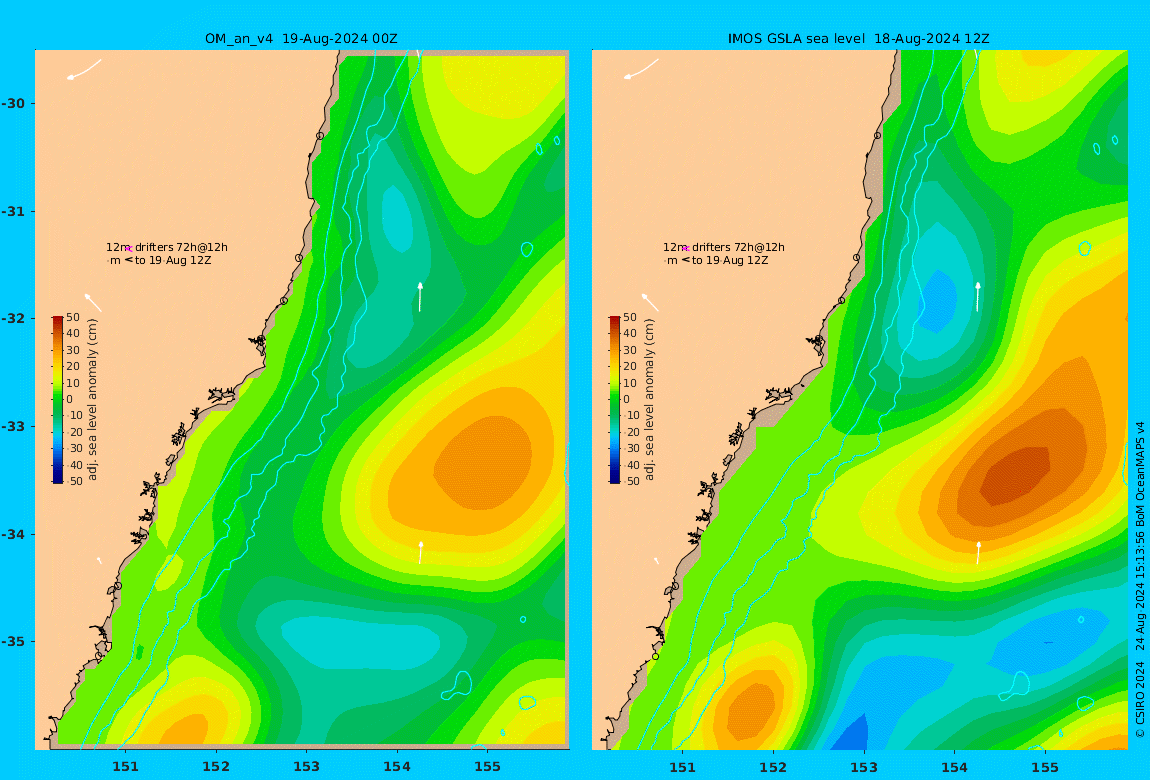
Task: Click the dark blue bottom of left map colorbar
Action: (57, 479)
